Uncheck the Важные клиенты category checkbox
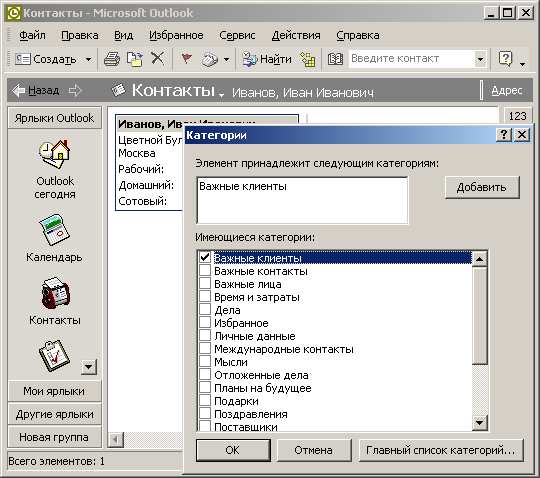Screen dimensions: 540x478 (205, 257)
